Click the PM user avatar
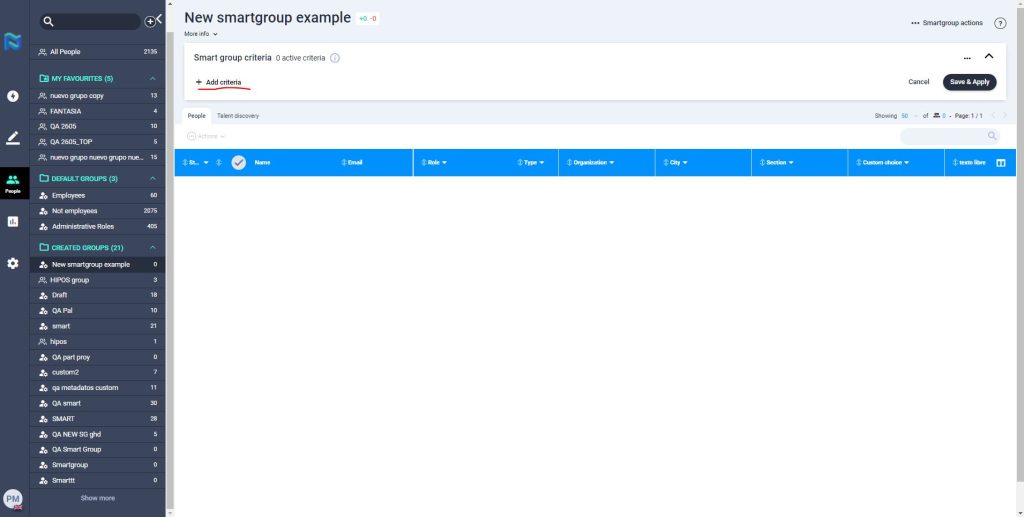This screenshot has width=1024, height=517. 13,498
